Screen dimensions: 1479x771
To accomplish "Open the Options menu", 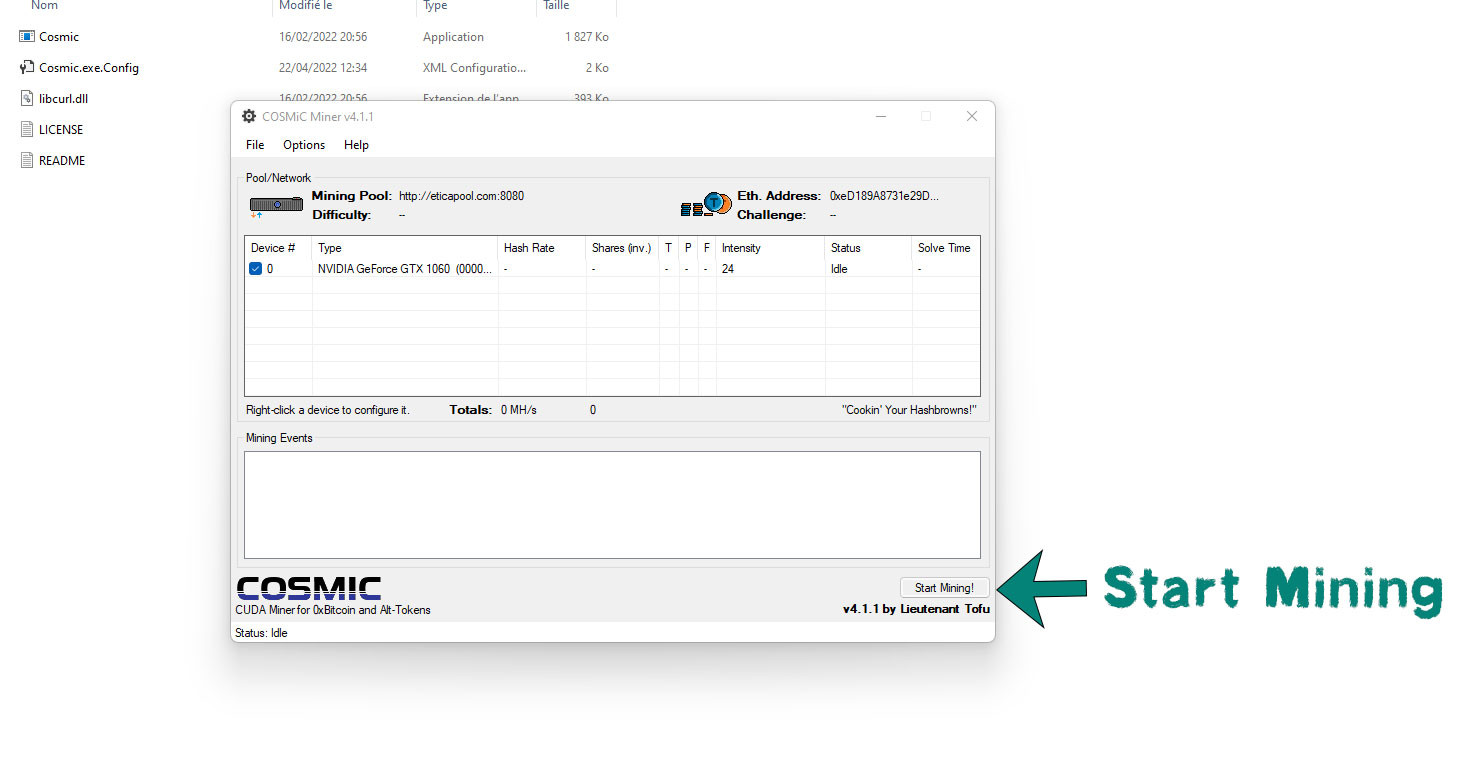I will pyautogui.click(x=304, y=145).
